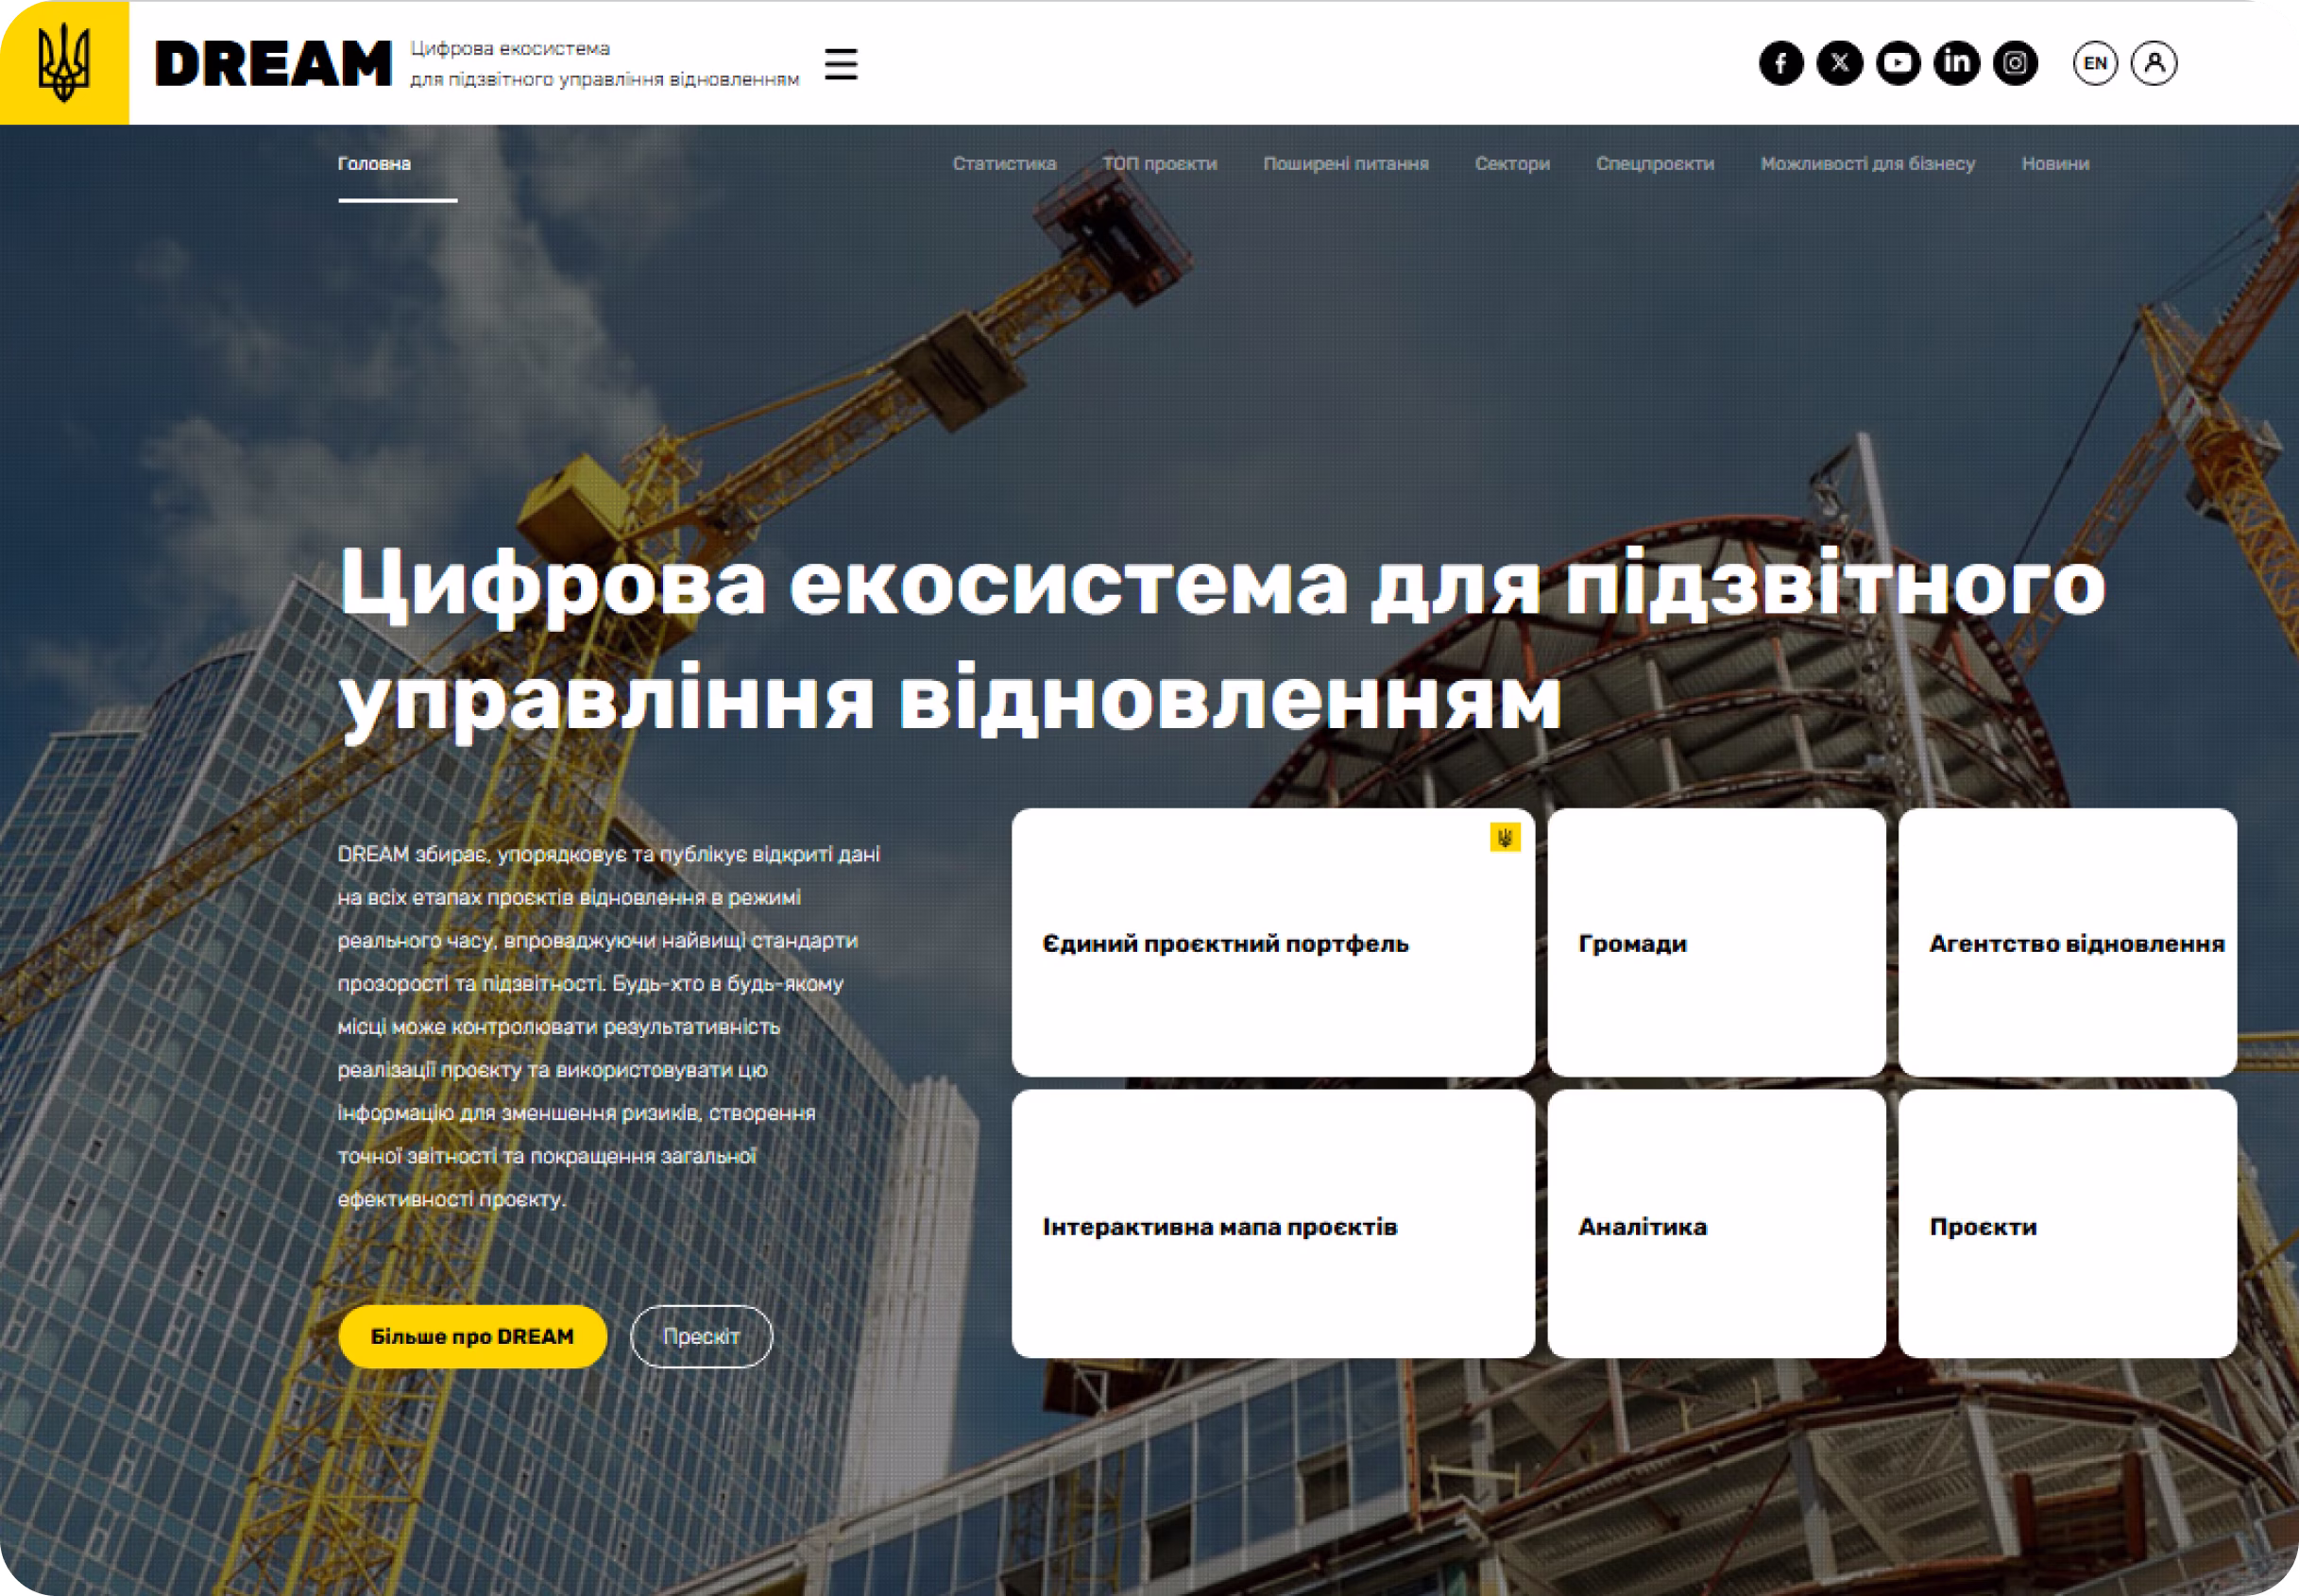This screenshot has width=2299, height=1596.
Task: Open the Аналітика card
Action: pos(1716,1224)
